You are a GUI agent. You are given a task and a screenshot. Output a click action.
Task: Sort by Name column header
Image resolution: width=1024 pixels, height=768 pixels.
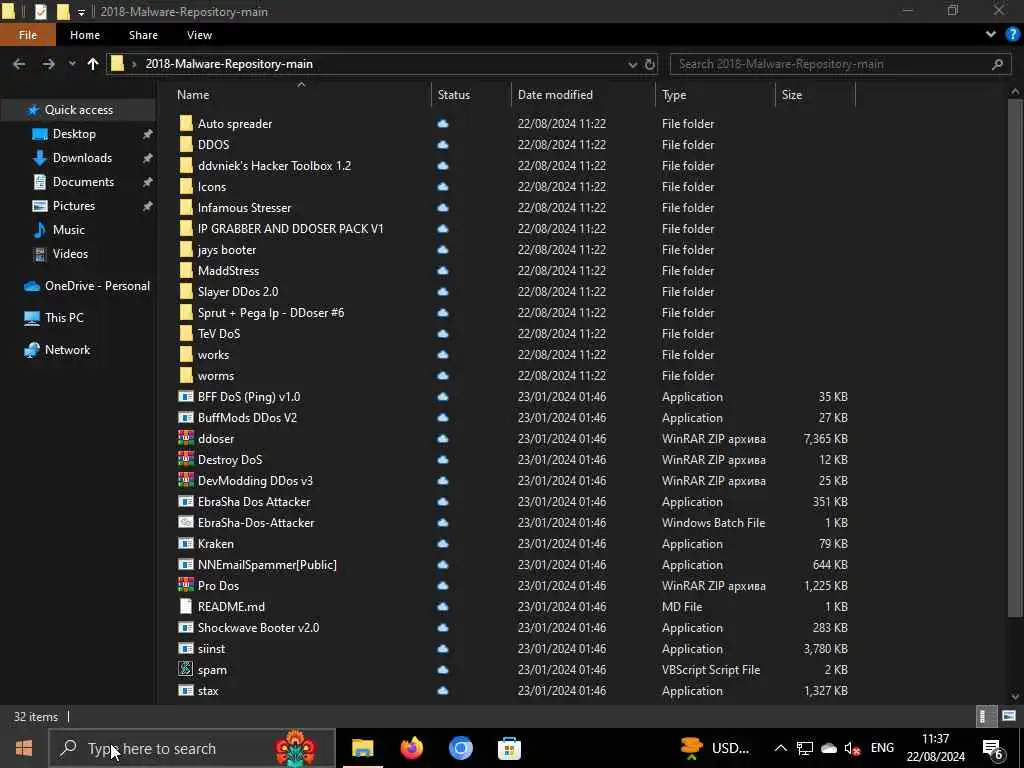tap(193, 95)
